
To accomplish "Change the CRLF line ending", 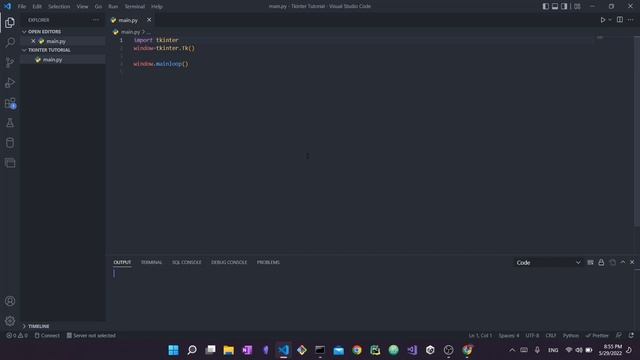I will (x=551, y=336).
